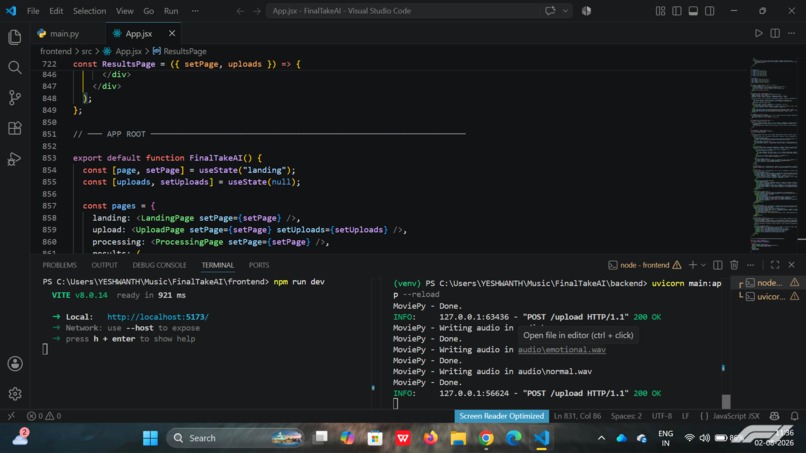Click src folder in breadcrumb

[86, 51]
